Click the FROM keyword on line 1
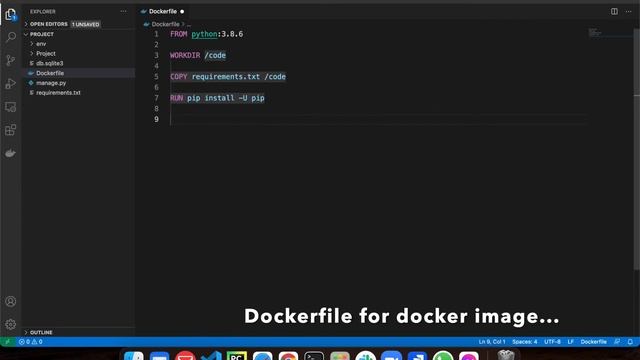The image size is (640, 360). [x=178, y=34]
